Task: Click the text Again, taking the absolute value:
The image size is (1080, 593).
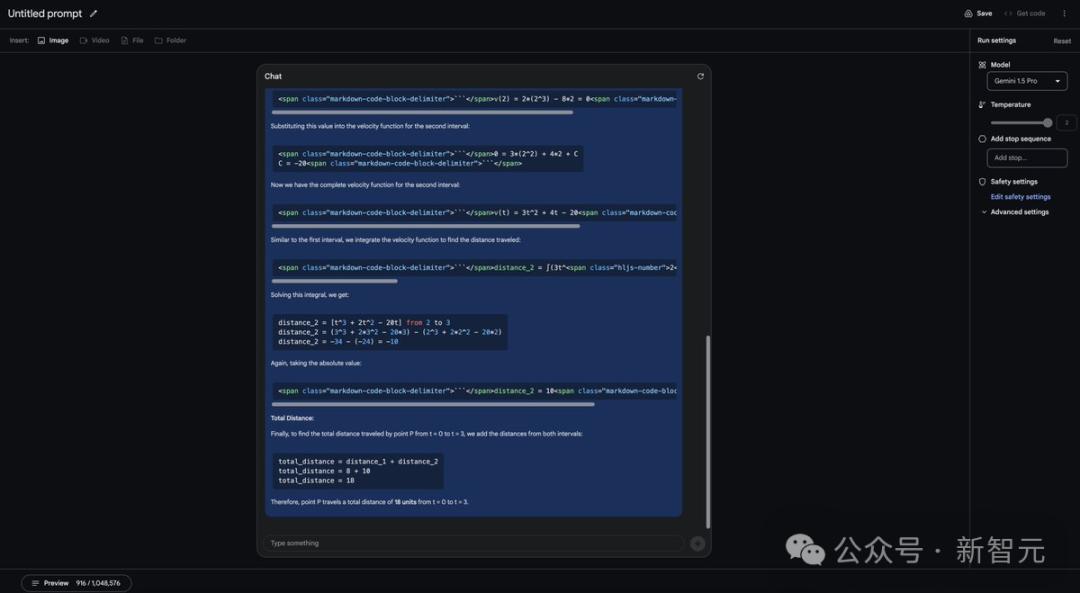Action: click(x=315, y=363)
